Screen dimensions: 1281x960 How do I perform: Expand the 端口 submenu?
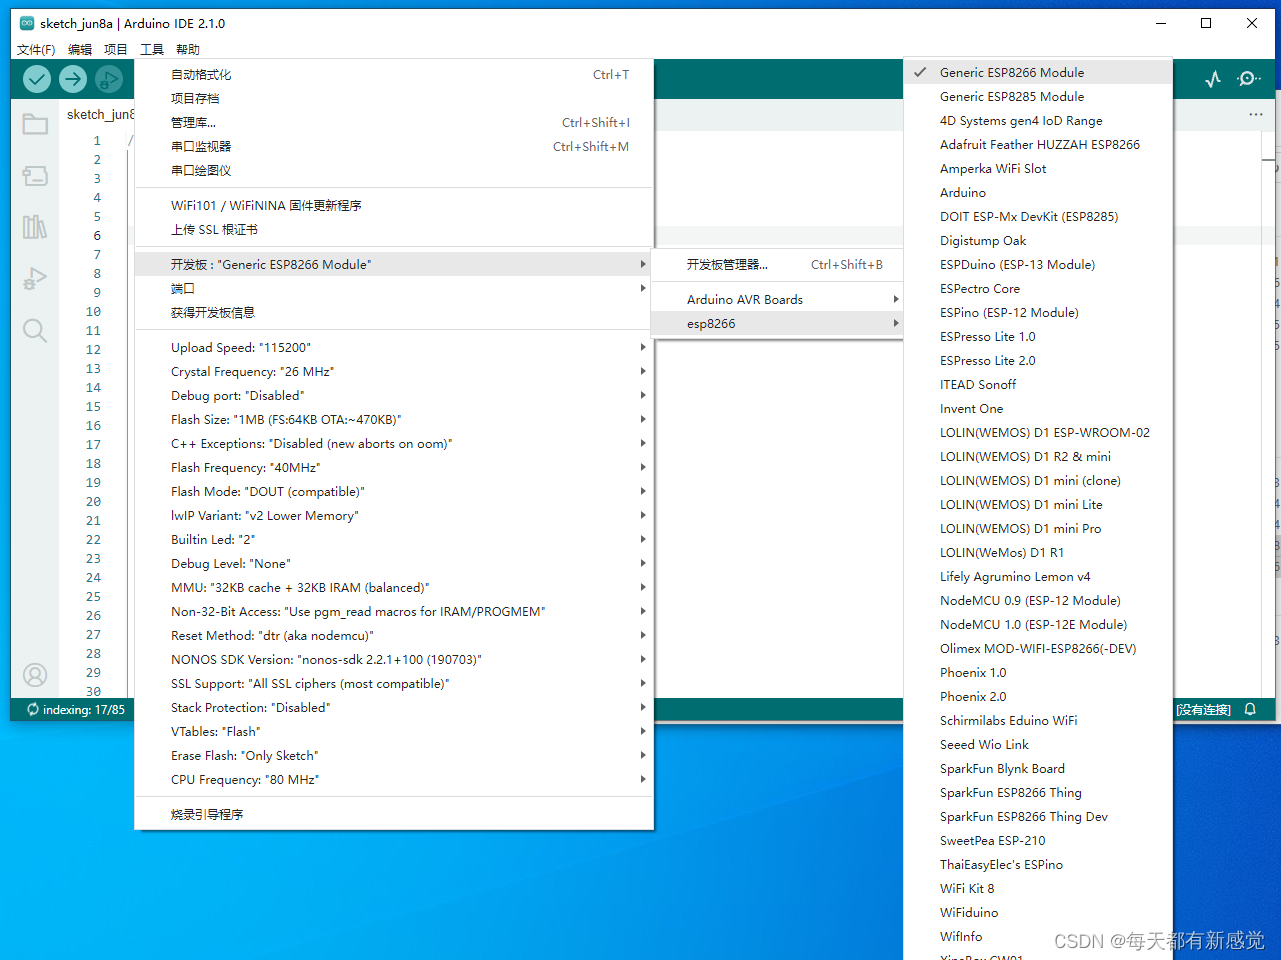pos(394,288)
